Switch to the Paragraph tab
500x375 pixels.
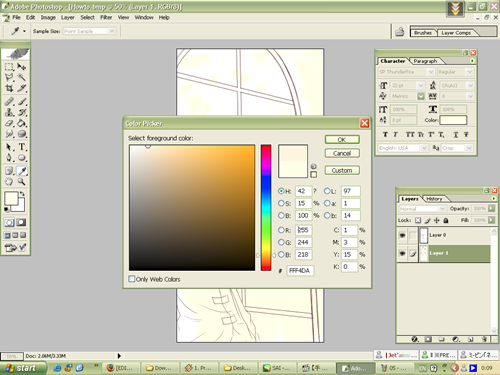425,61
